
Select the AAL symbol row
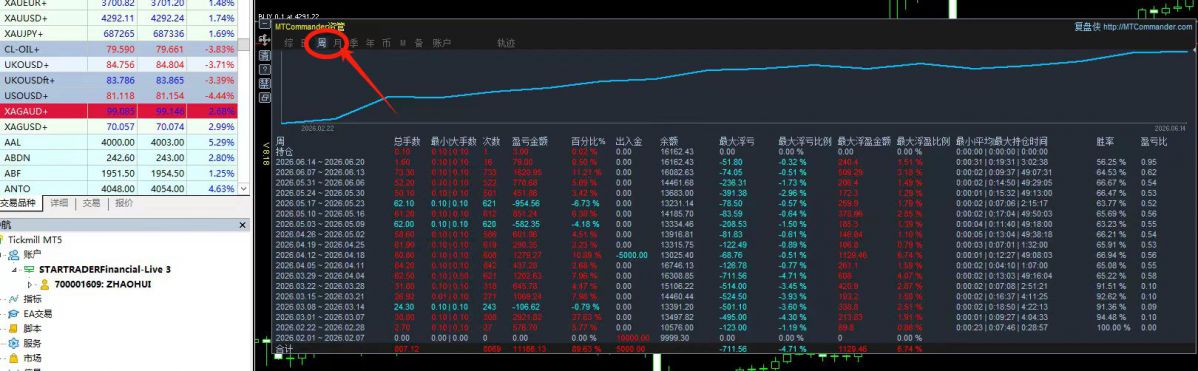[x=118, y=142]
